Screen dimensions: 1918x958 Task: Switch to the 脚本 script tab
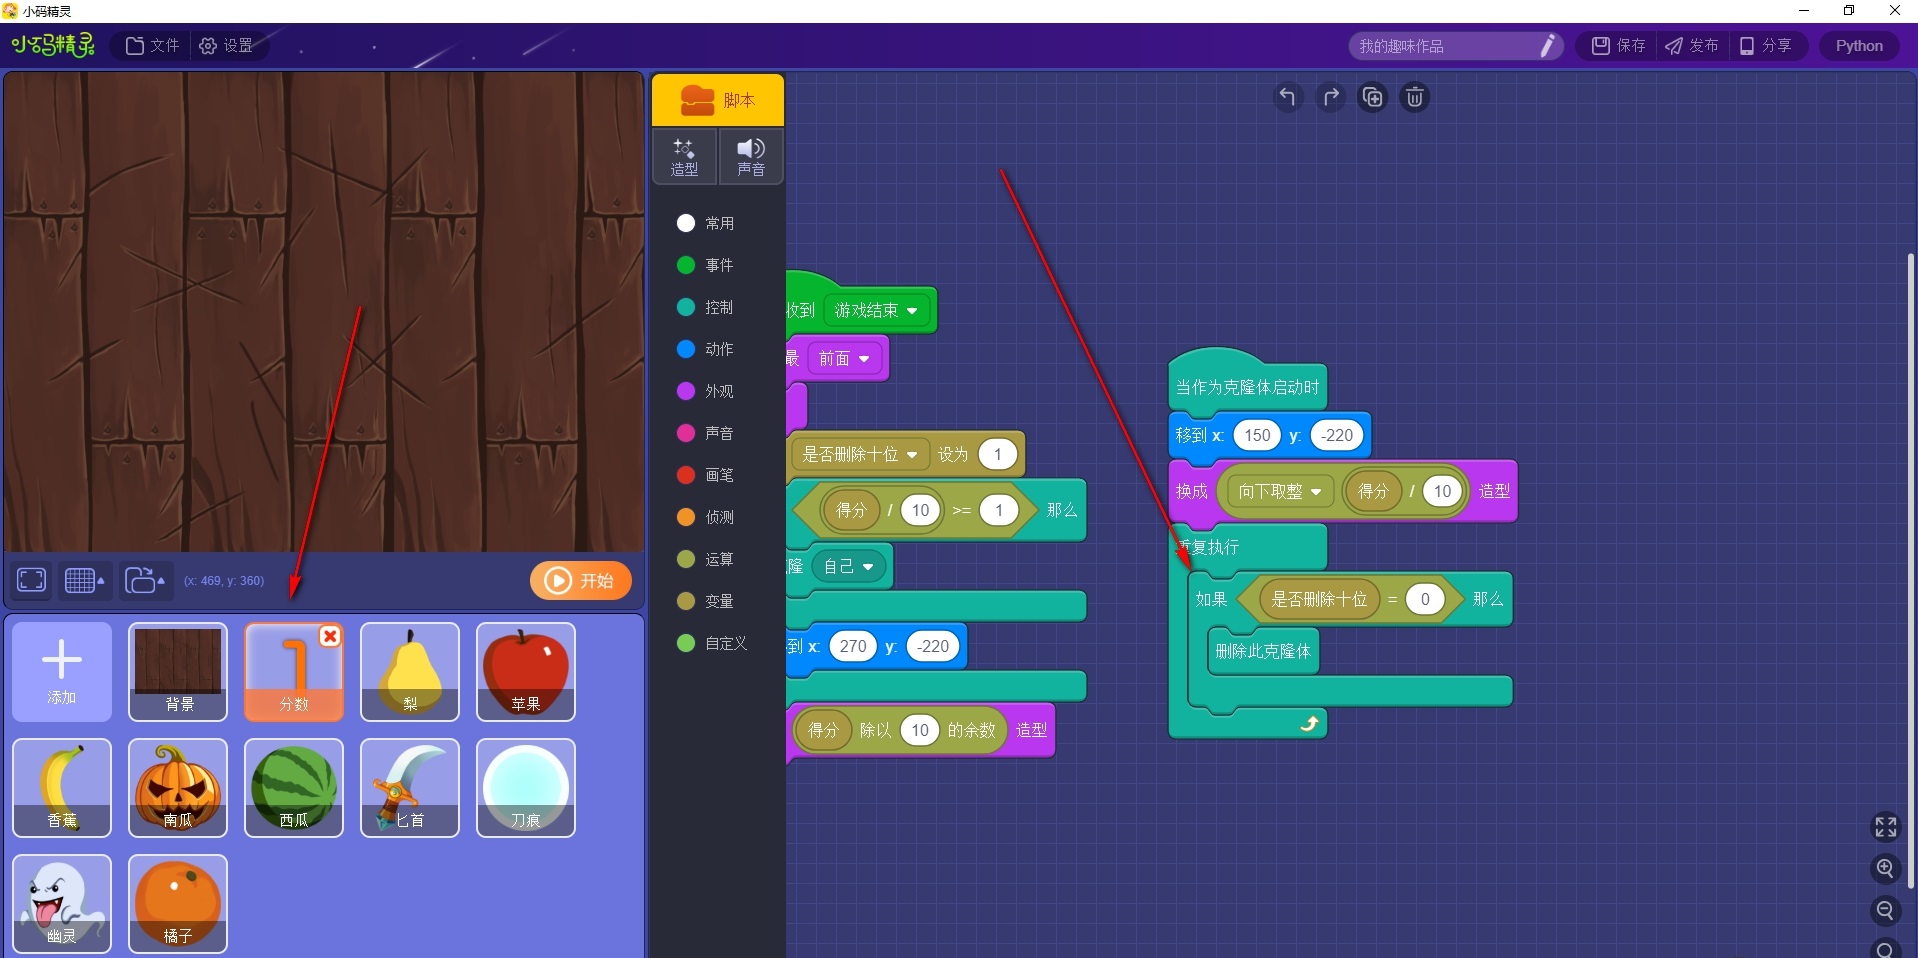coord(718,100)
